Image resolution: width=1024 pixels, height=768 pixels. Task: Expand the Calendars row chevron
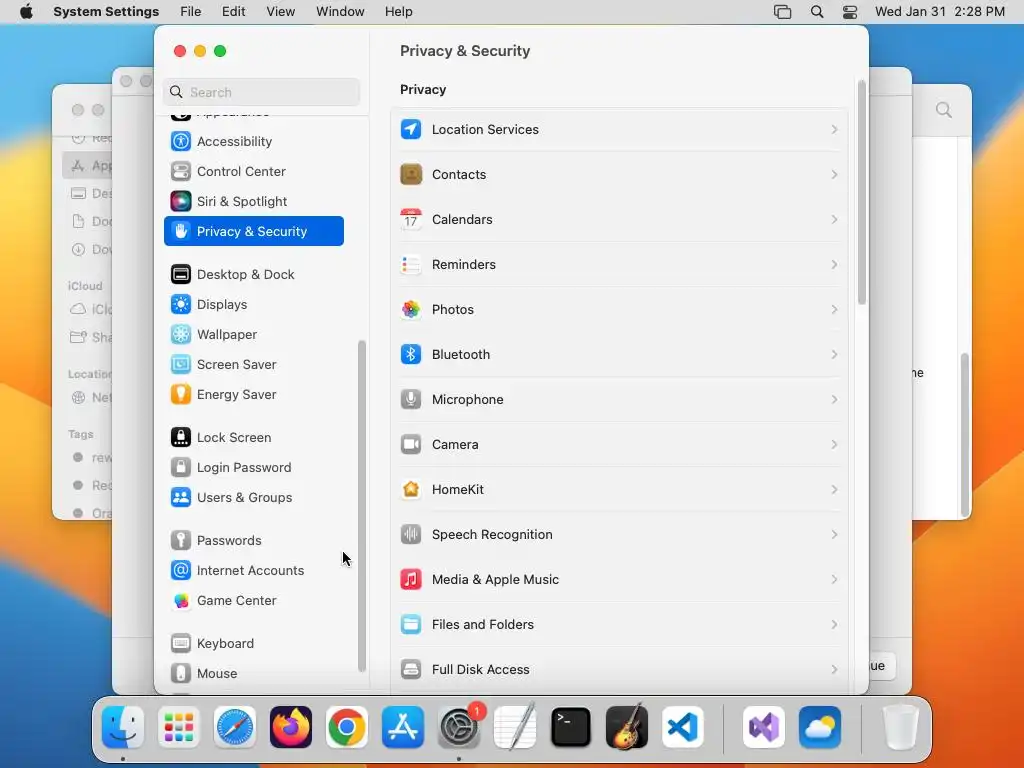tap(834, 219)
